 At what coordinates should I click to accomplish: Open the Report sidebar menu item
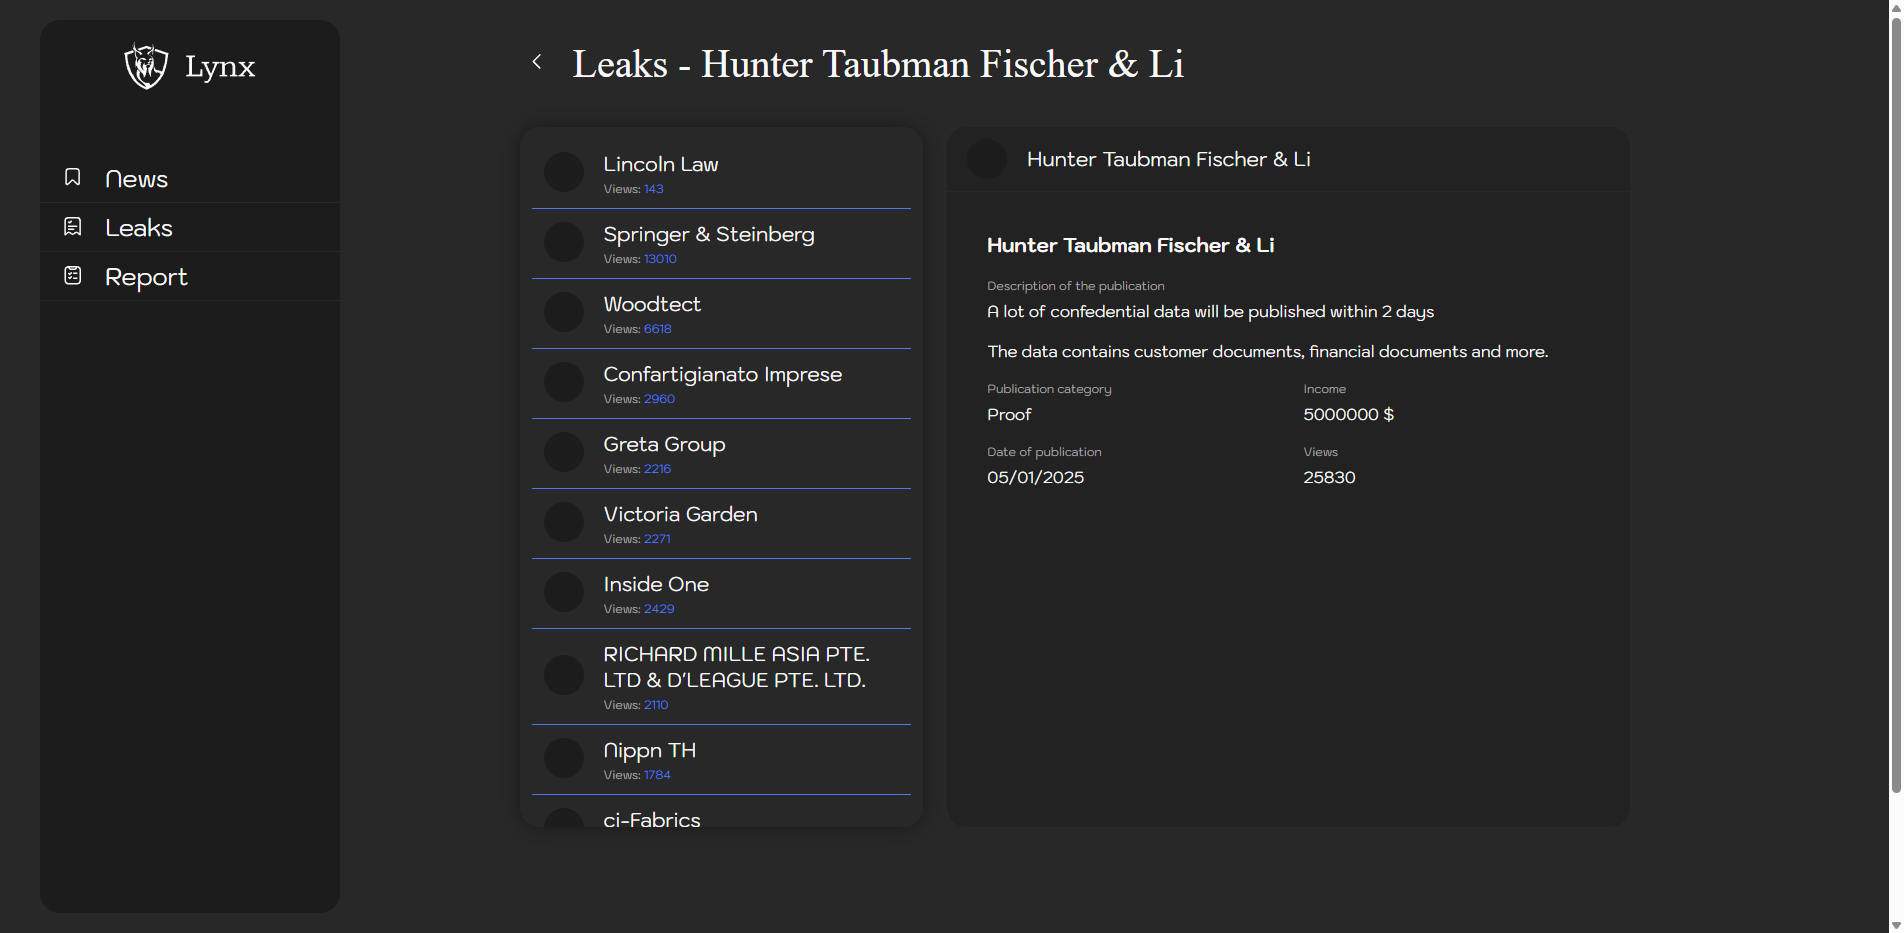pos(146,277)
